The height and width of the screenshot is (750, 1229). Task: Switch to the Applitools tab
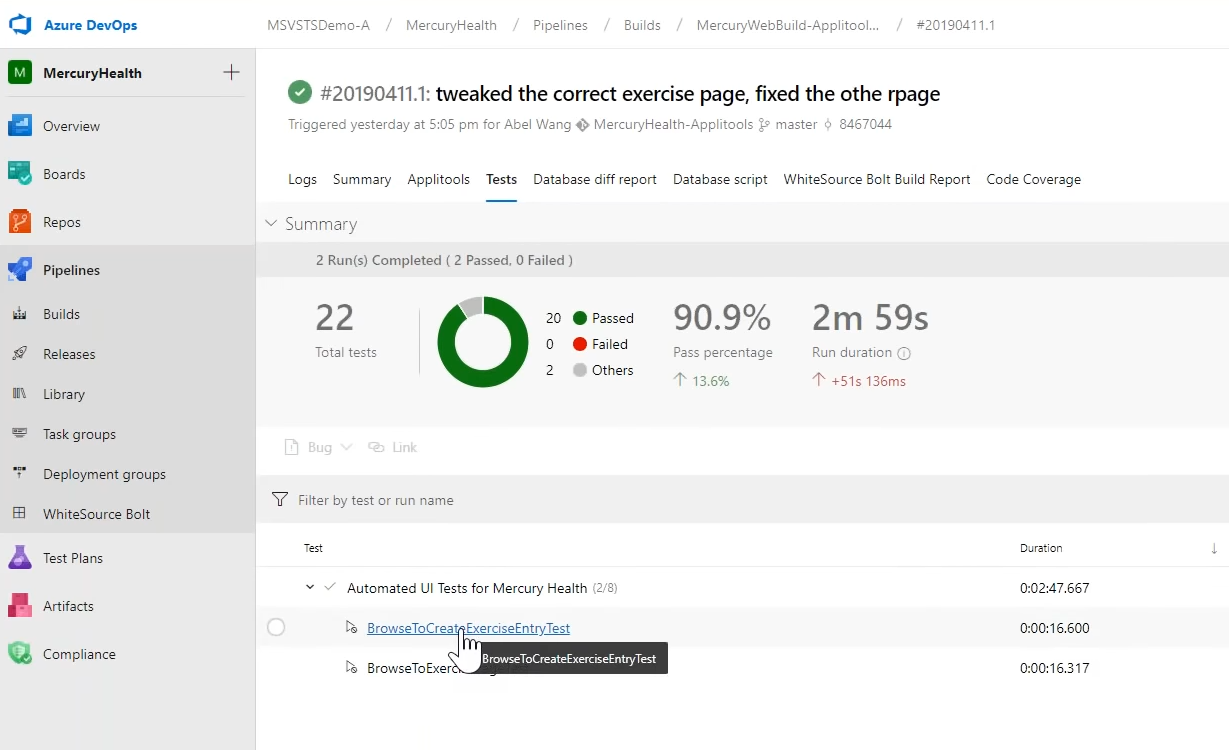click(x=438, y=179)
